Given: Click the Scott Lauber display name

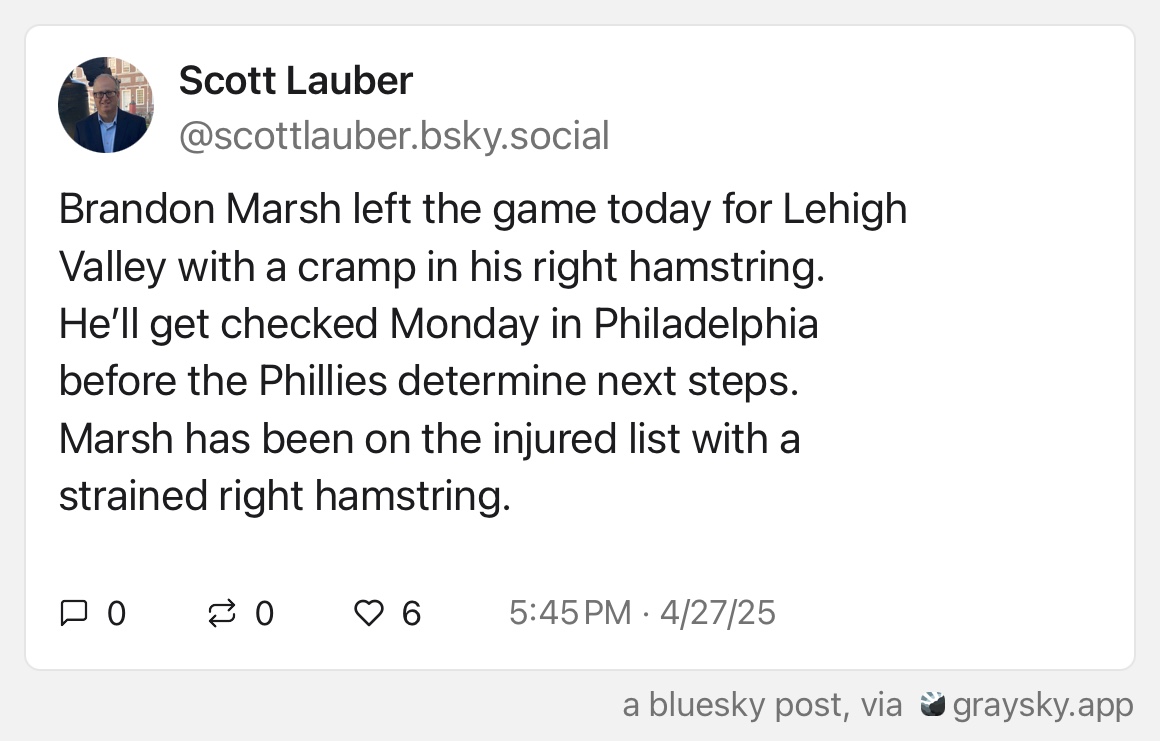Looking at the screenshot, I should click(x=295, y=81).
